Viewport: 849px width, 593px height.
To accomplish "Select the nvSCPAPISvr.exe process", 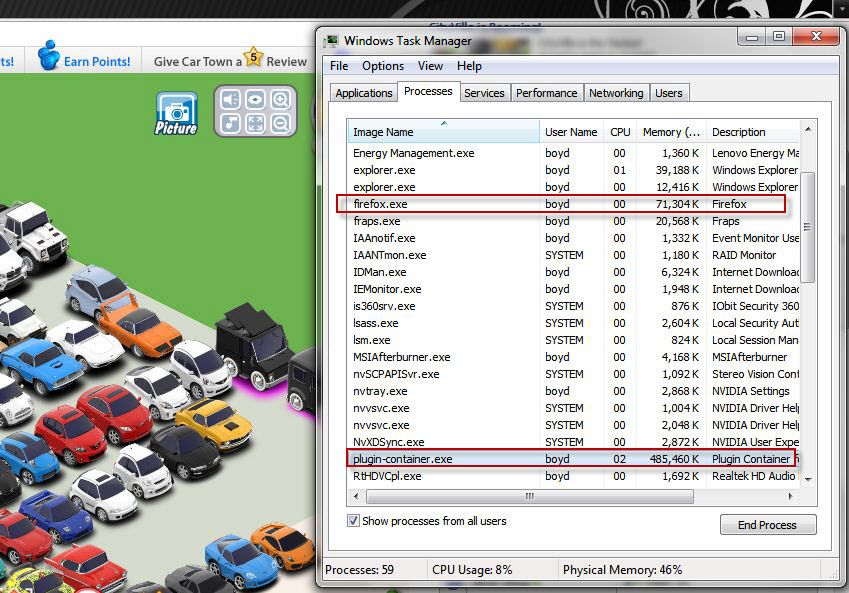I will click(574, 374).
